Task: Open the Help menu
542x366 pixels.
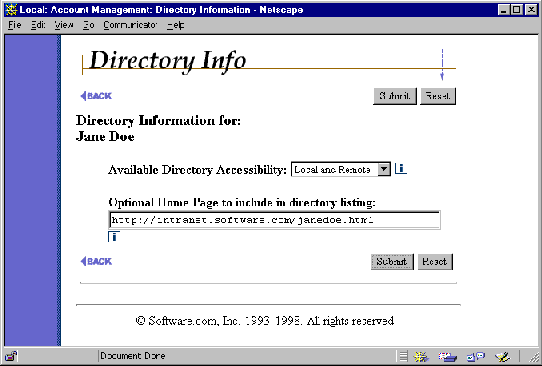Action: (176, 25)
